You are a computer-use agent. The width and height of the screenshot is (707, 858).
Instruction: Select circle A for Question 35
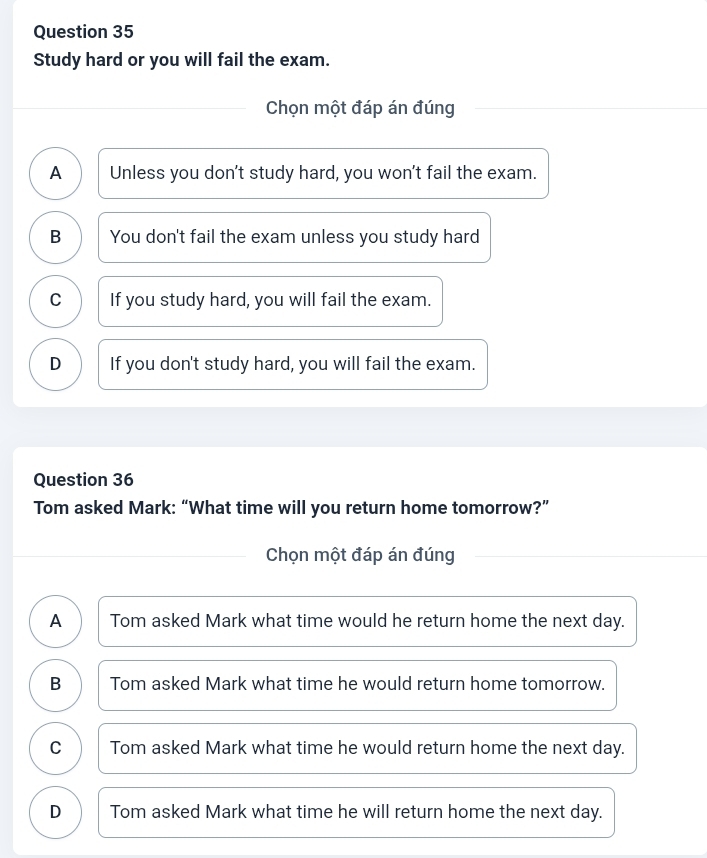click(55, 173)
